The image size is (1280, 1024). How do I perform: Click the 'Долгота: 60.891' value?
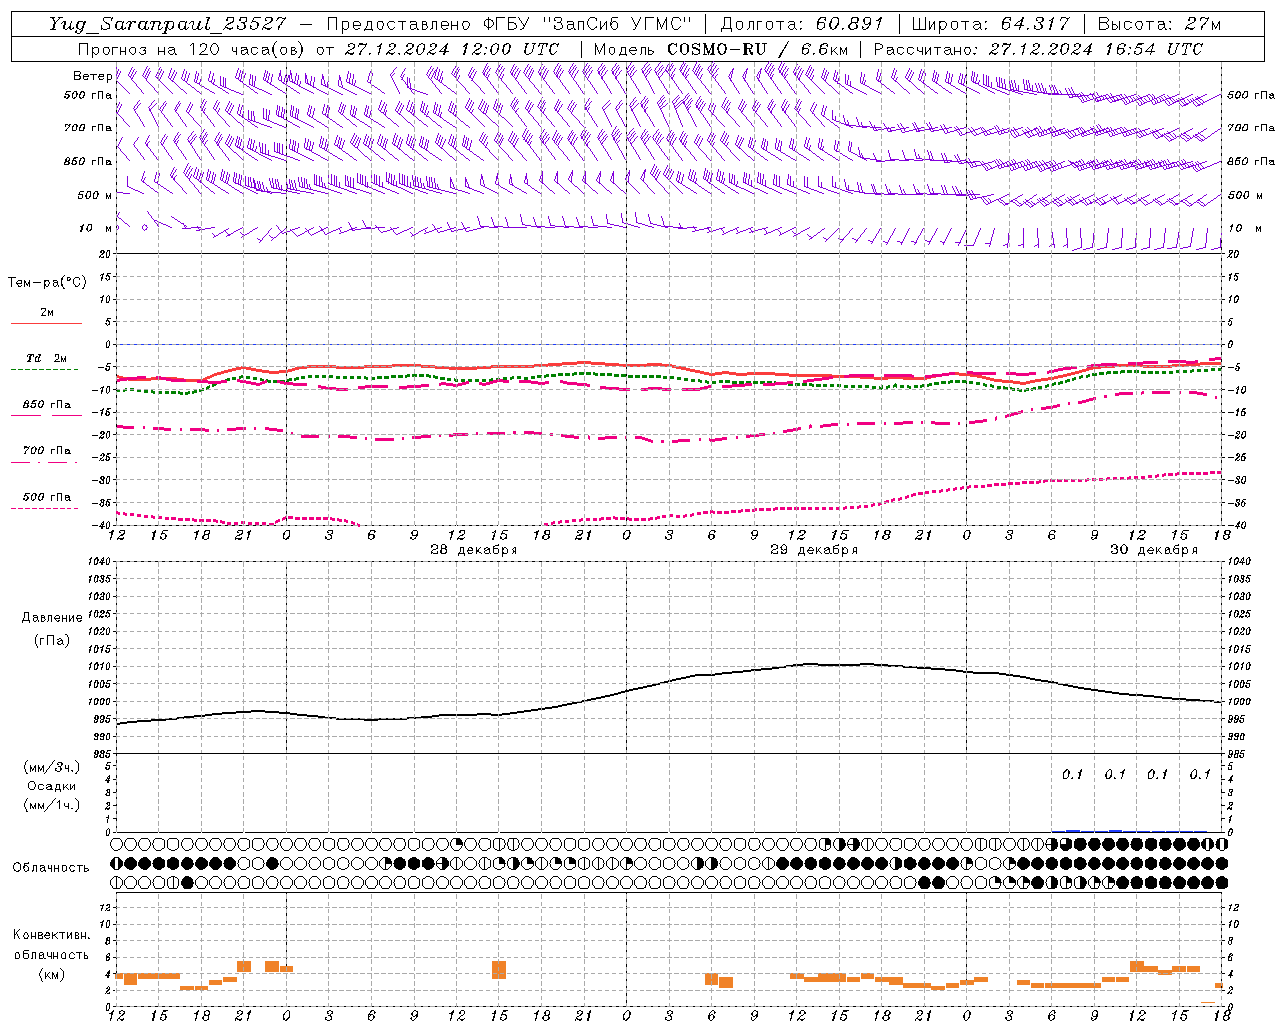pos(802,23)
